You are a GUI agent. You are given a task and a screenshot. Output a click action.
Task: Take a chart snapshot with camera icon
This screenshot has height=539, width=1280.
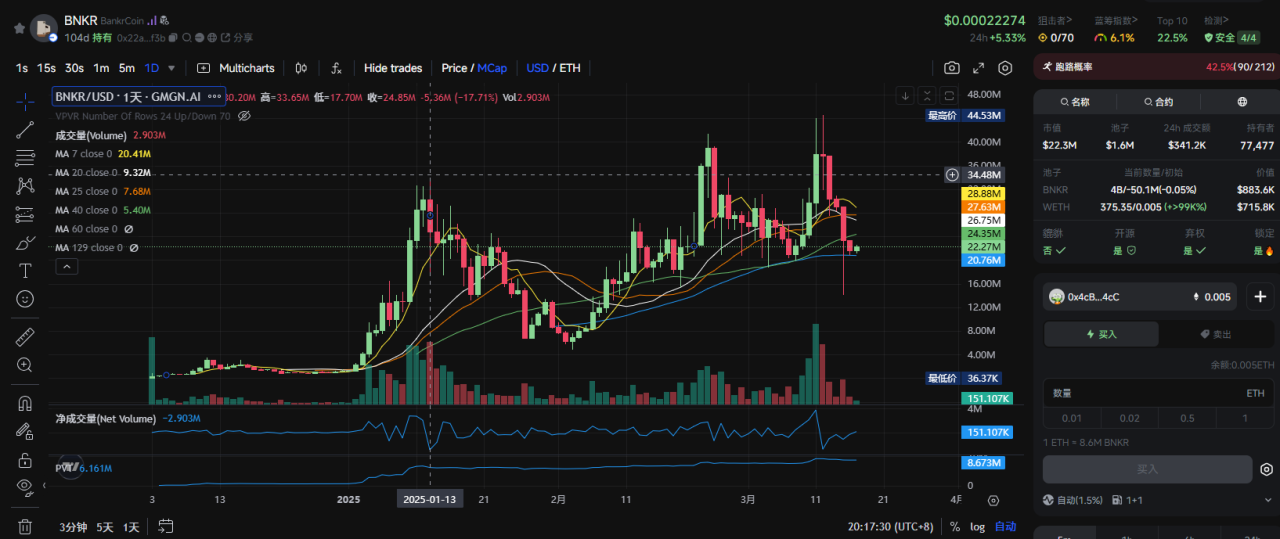[952, 68]
